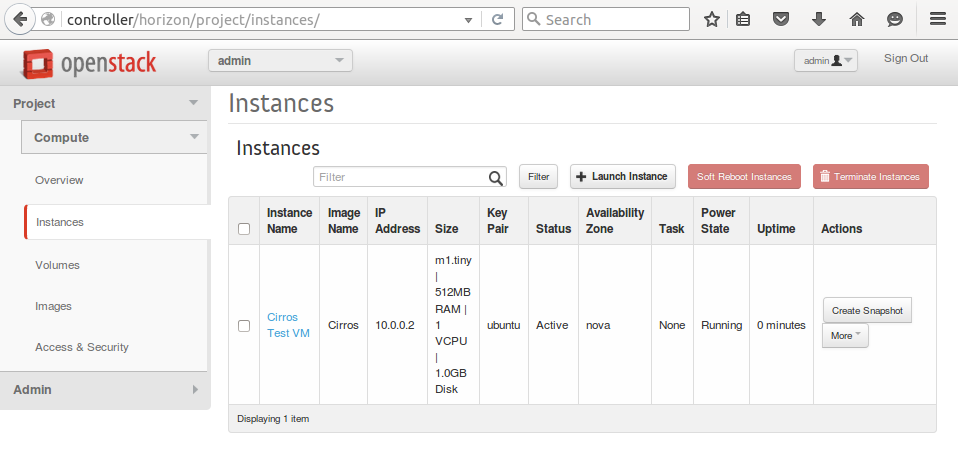Check the select-all instances checkbox
This screenshot has width=958, height=470.
click(244, 229)
